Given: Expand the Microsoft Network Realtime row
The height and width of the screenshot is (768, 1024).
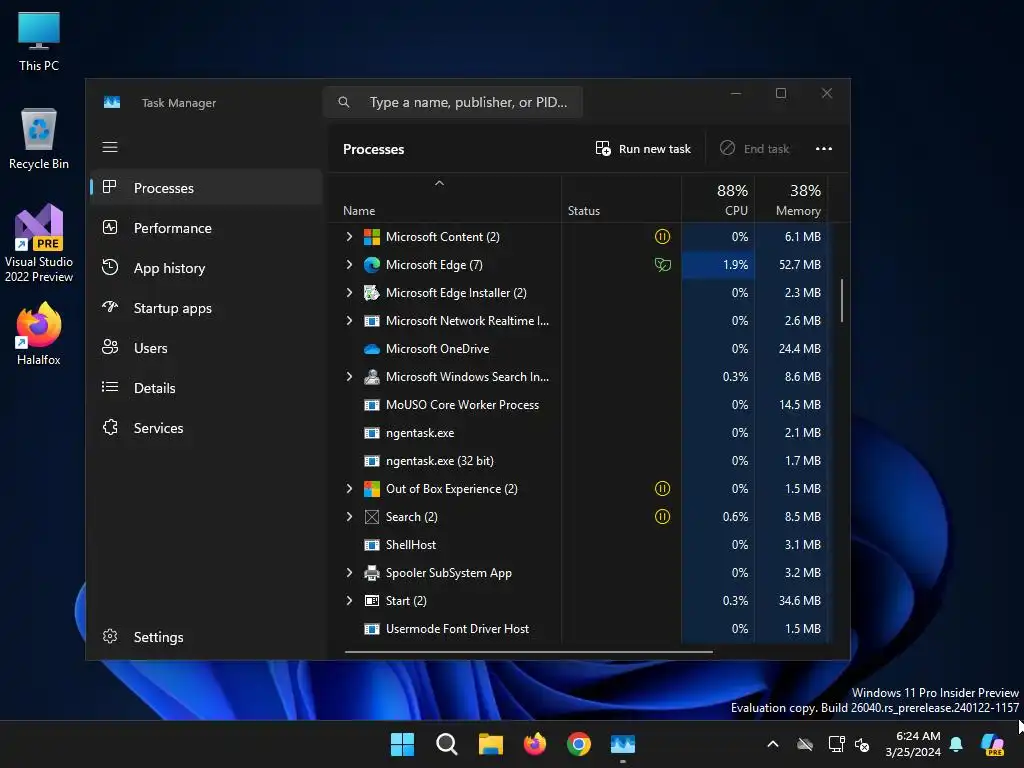Looking at the screenshot, I should (x=349, y=321).
